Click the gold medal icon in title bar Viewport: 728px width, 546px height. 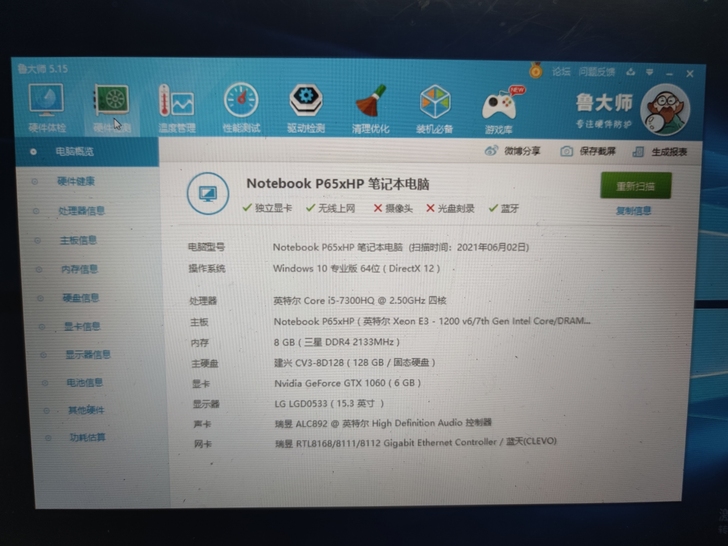(536, 71)
